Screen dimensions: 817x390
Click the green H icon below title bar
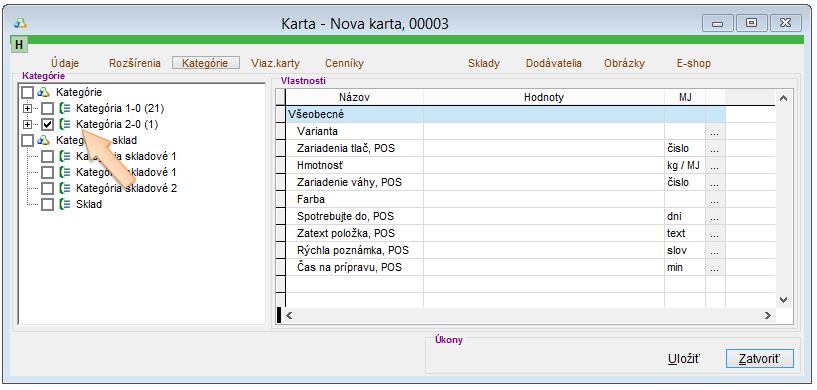click(x=19, y=44)
